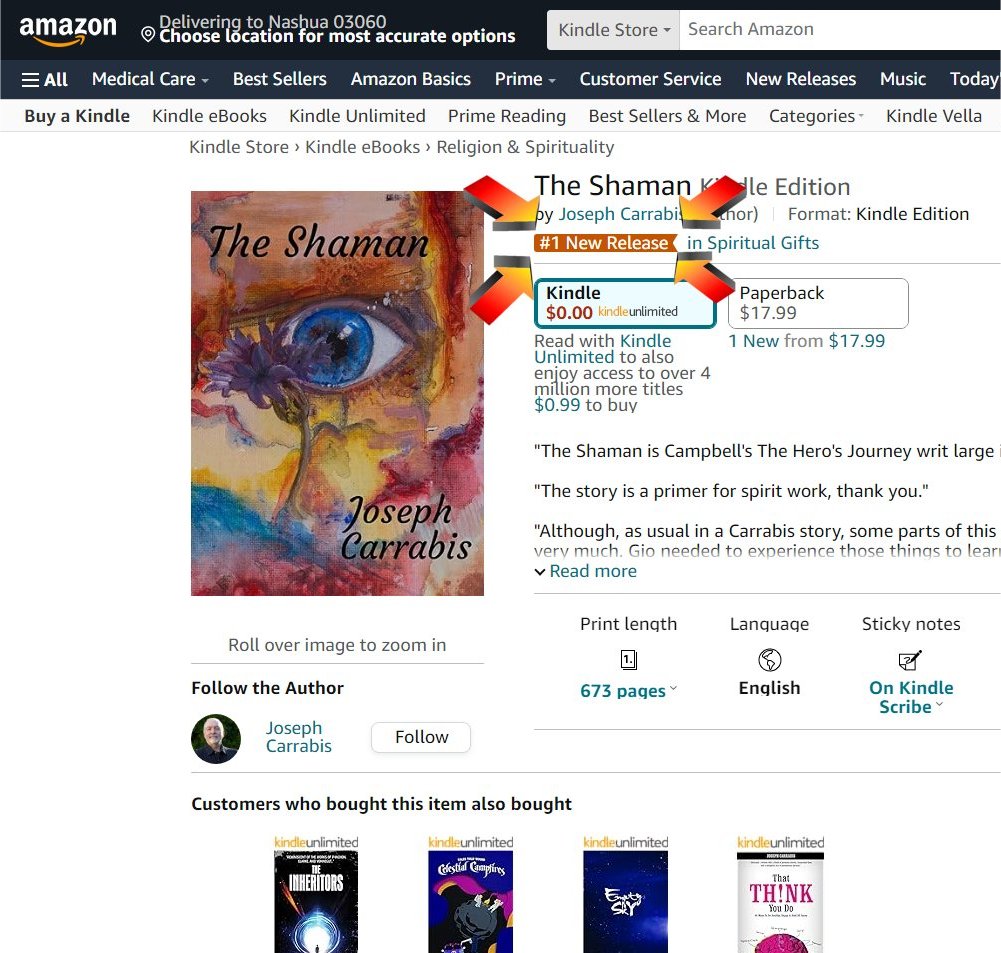Screen dimensions: 1001x953
Task: Follow the author Joseph Carrabis
Action: click(x=421, y=737)
